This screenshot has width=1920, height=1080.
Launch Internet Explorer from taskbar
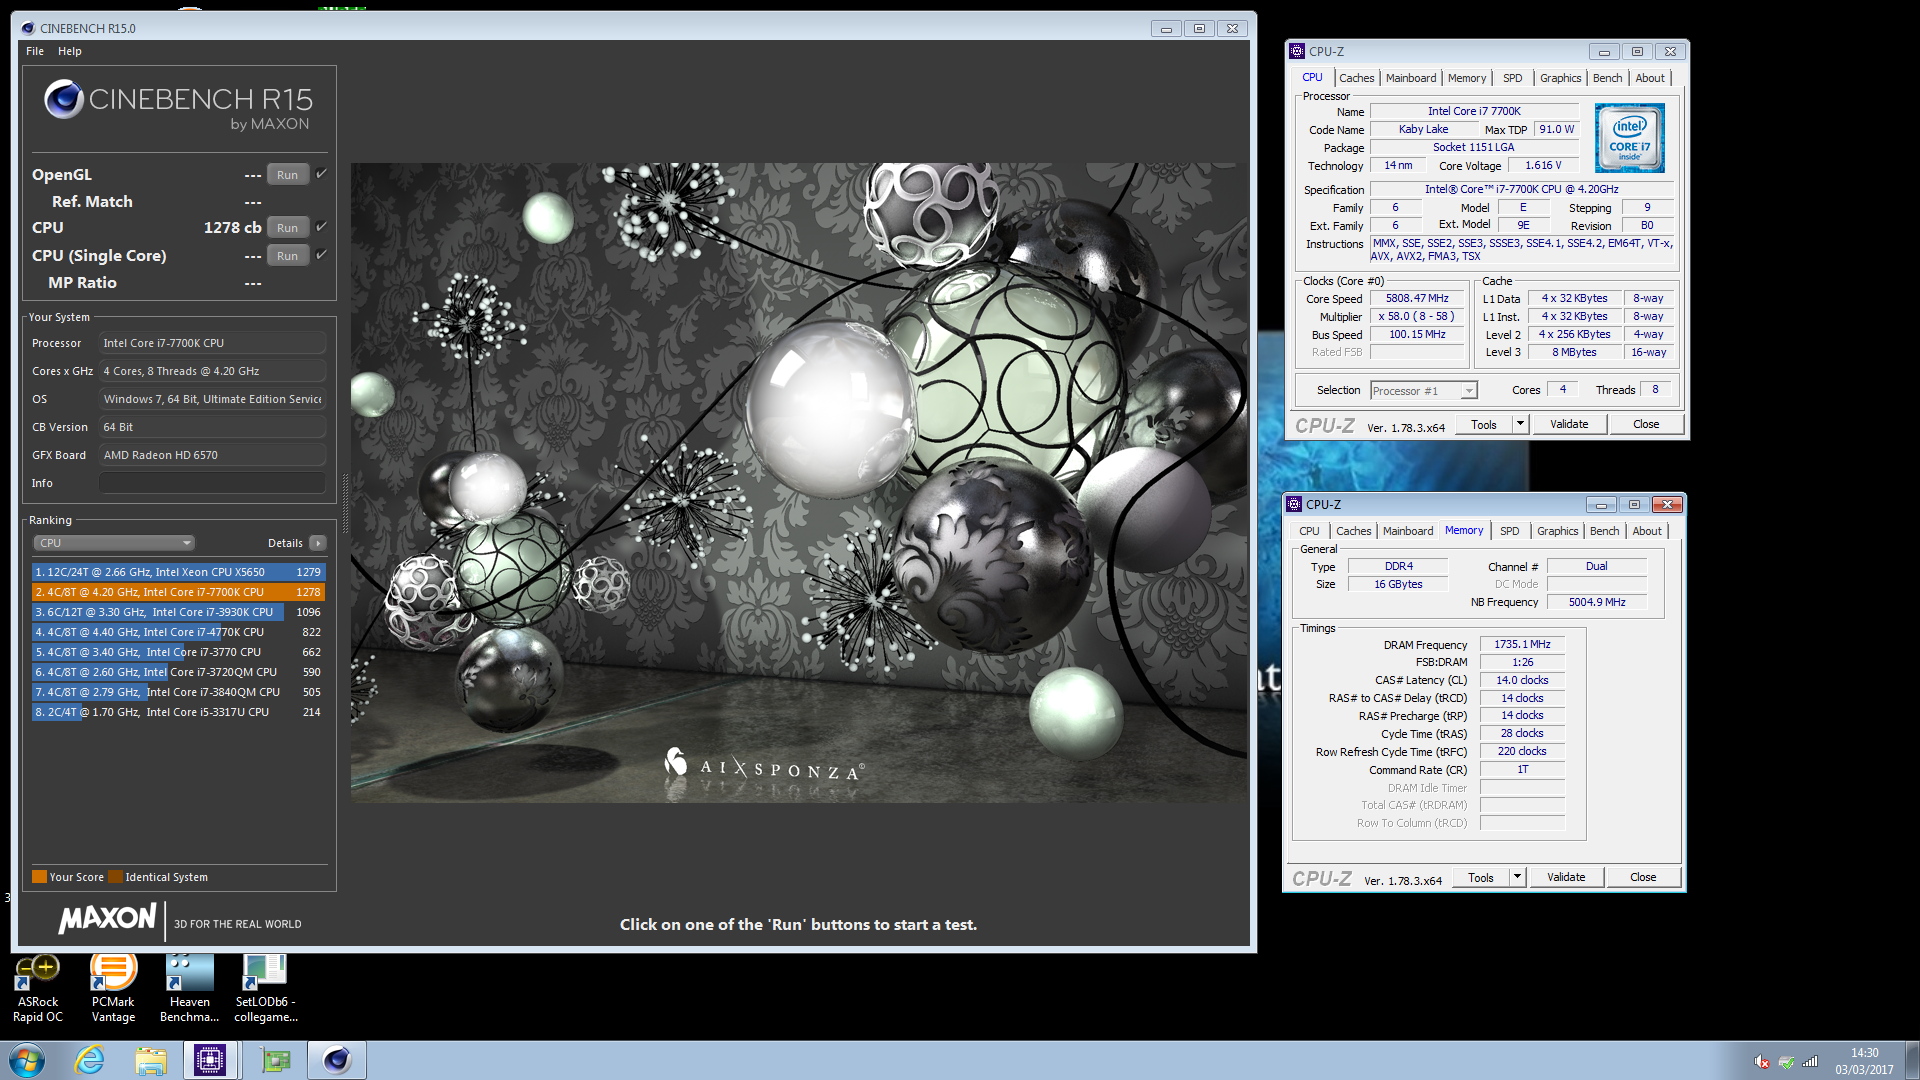point(90,1060)
